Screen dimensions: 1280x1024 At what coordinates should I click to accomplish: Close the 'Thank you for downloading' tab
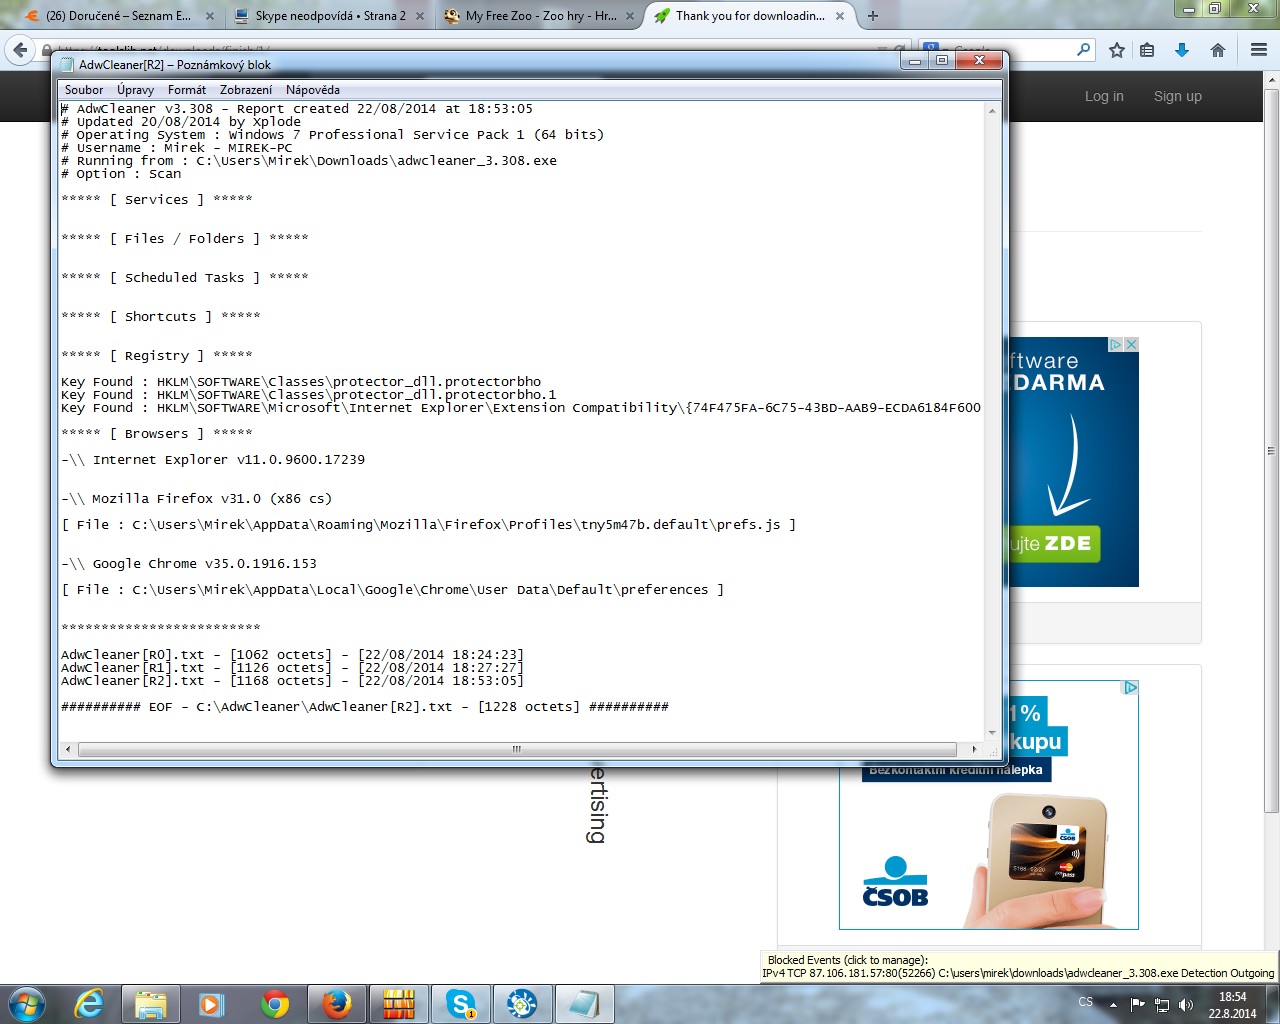tap(840, 16)
